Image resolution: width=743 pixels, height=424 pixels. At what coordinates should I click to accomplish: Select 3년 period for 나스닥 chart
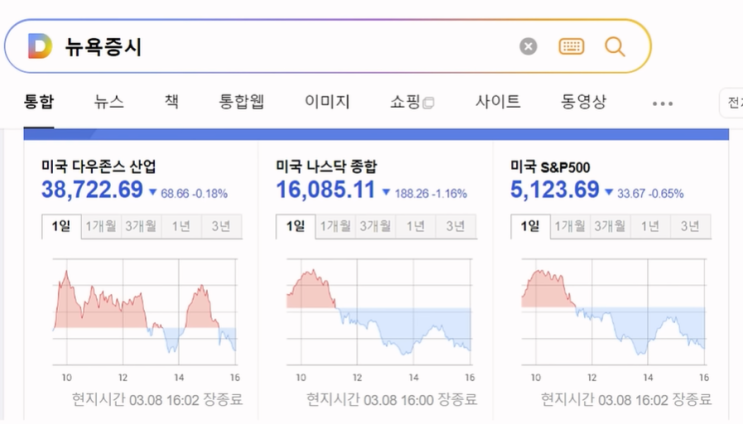(x=456, y=226)
